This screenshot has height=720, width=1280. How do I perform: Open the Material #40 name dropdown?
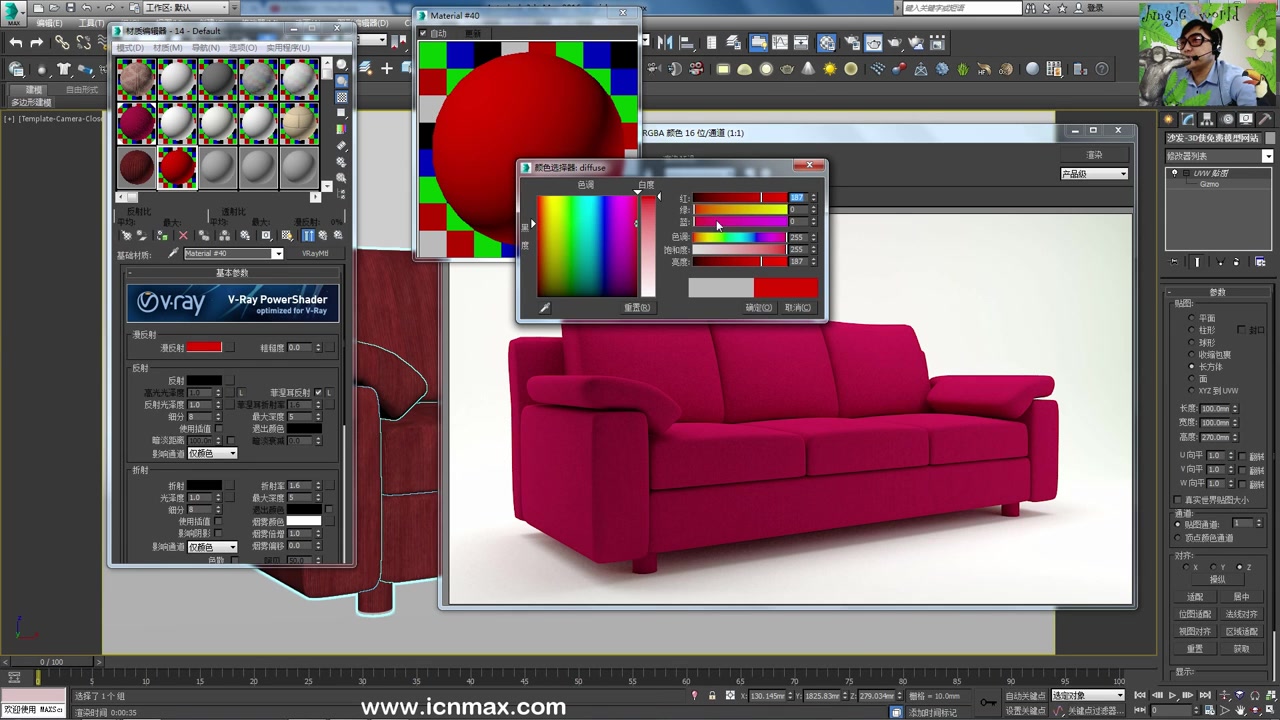pos(278,253)
